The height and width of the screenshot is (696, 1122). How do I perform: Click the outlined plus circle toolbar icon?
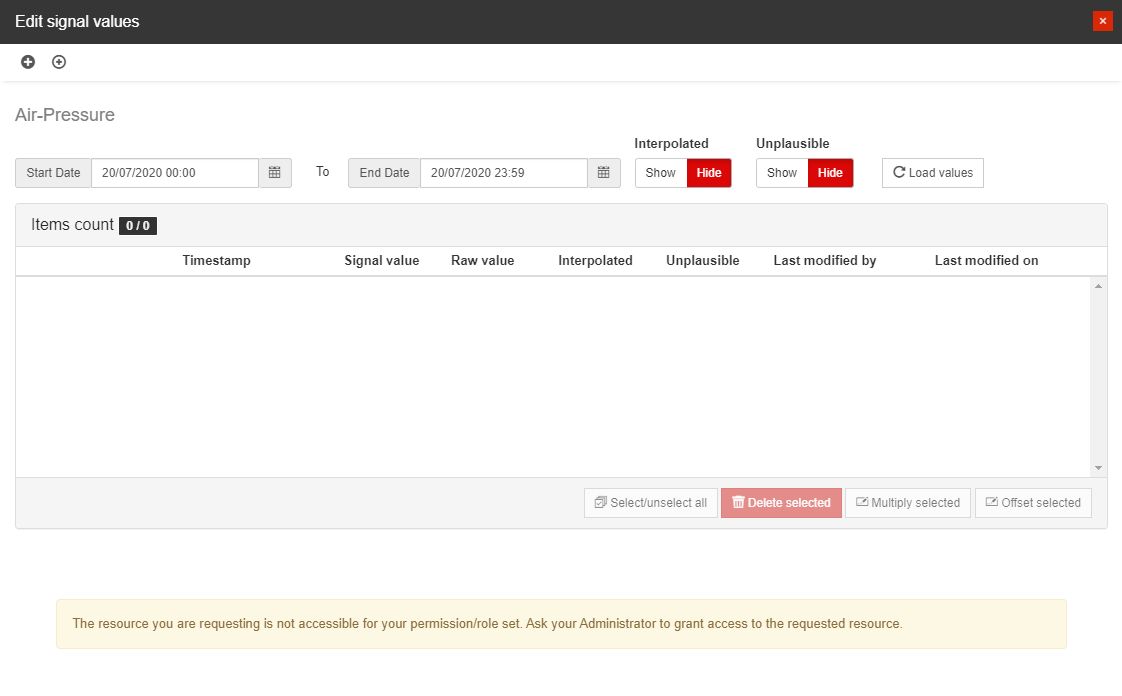[x=59, y=62]
